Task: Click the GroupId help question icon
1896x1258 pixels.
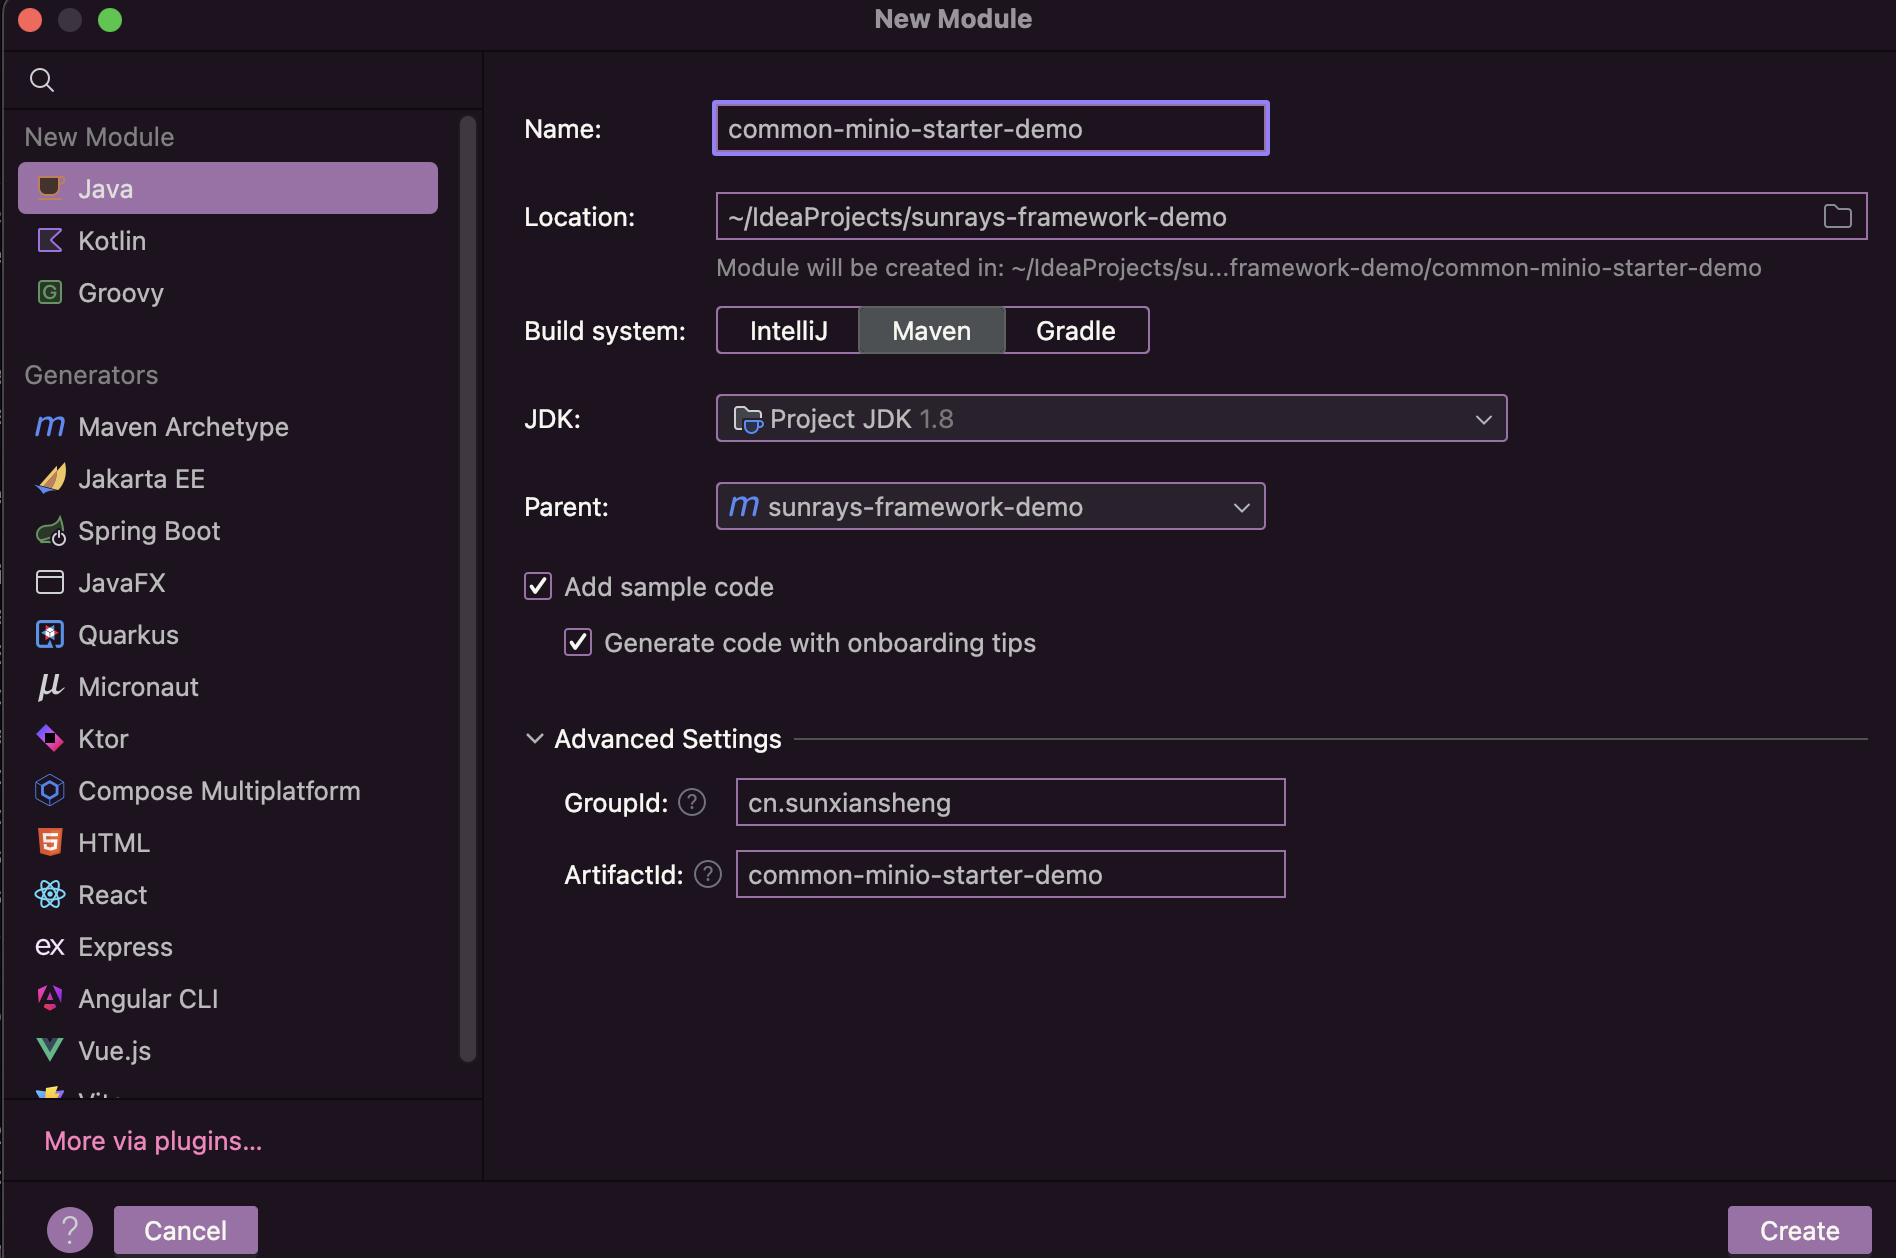Action: (x=692, y=802)
